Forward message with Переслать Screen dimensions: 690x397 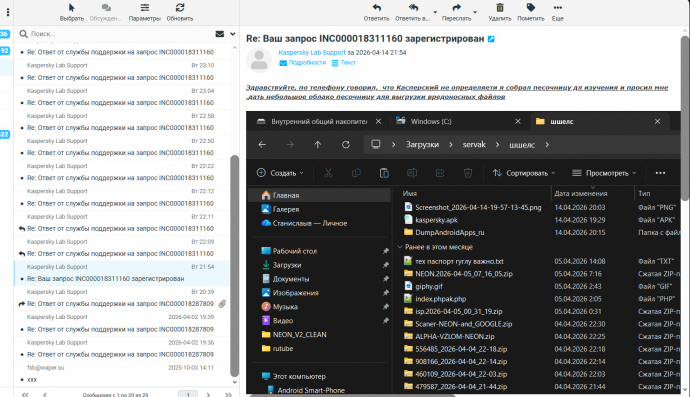tap(456, 12)
